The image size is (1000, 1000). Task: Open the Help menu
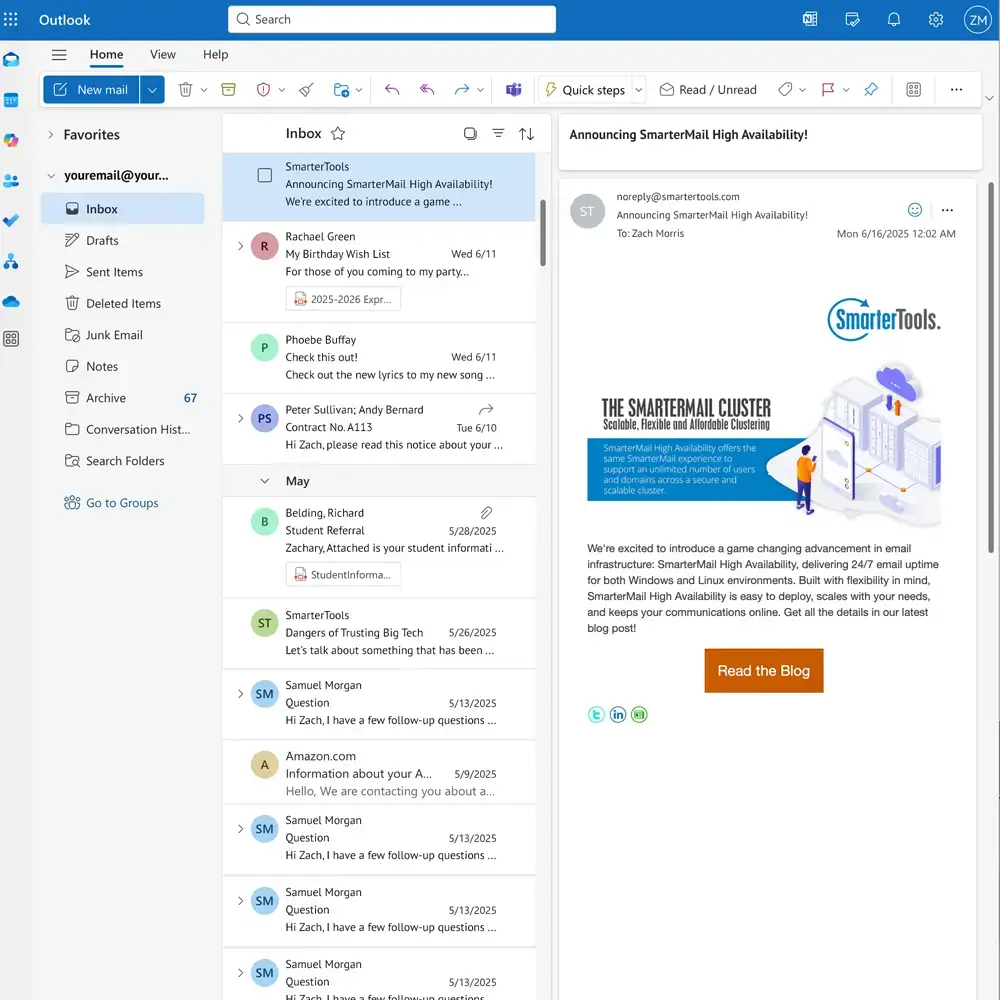(x=215, y=55)
